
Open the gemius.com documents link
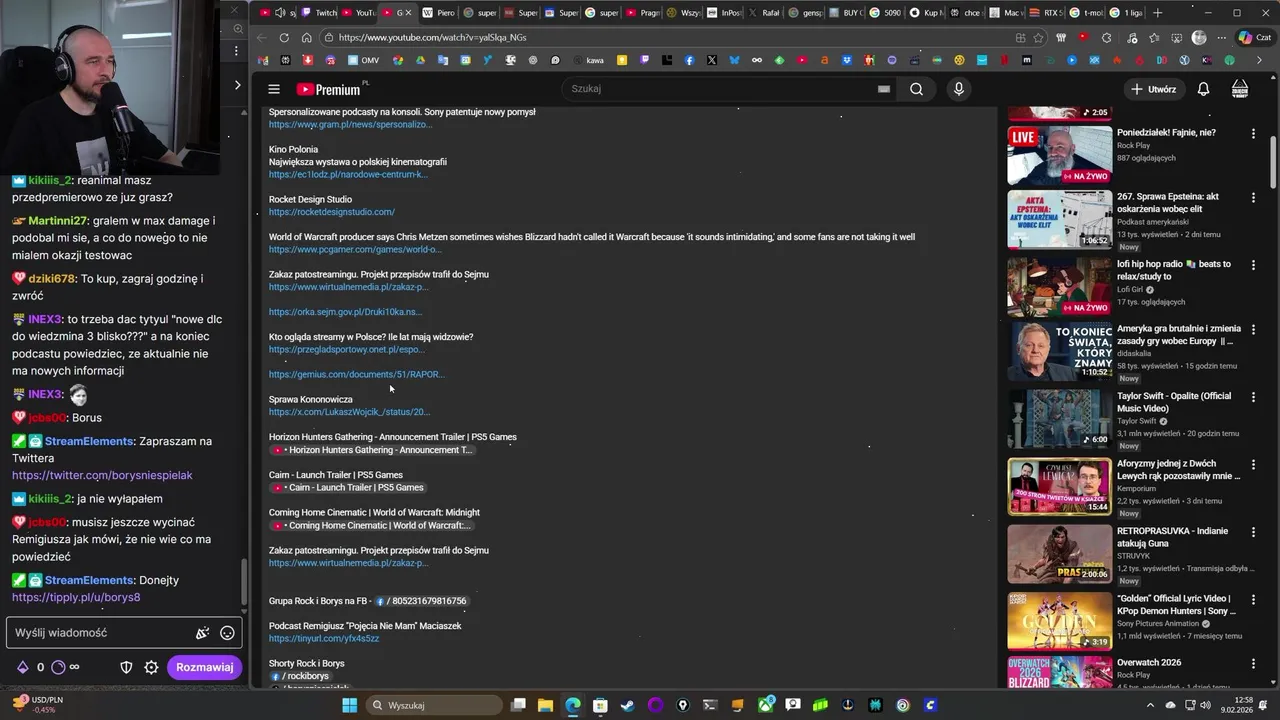[x=356, y=375]
